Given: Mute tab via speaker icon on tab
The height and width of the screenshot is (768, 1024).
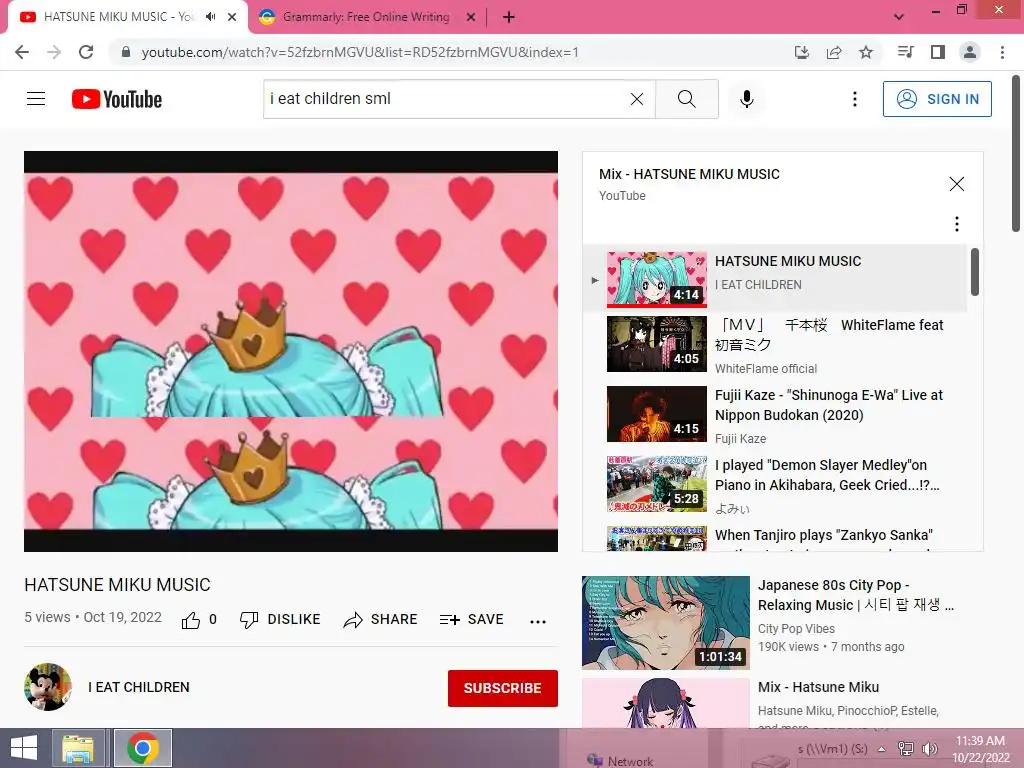Looking at the screenshot, I should (x=210, y=17).
